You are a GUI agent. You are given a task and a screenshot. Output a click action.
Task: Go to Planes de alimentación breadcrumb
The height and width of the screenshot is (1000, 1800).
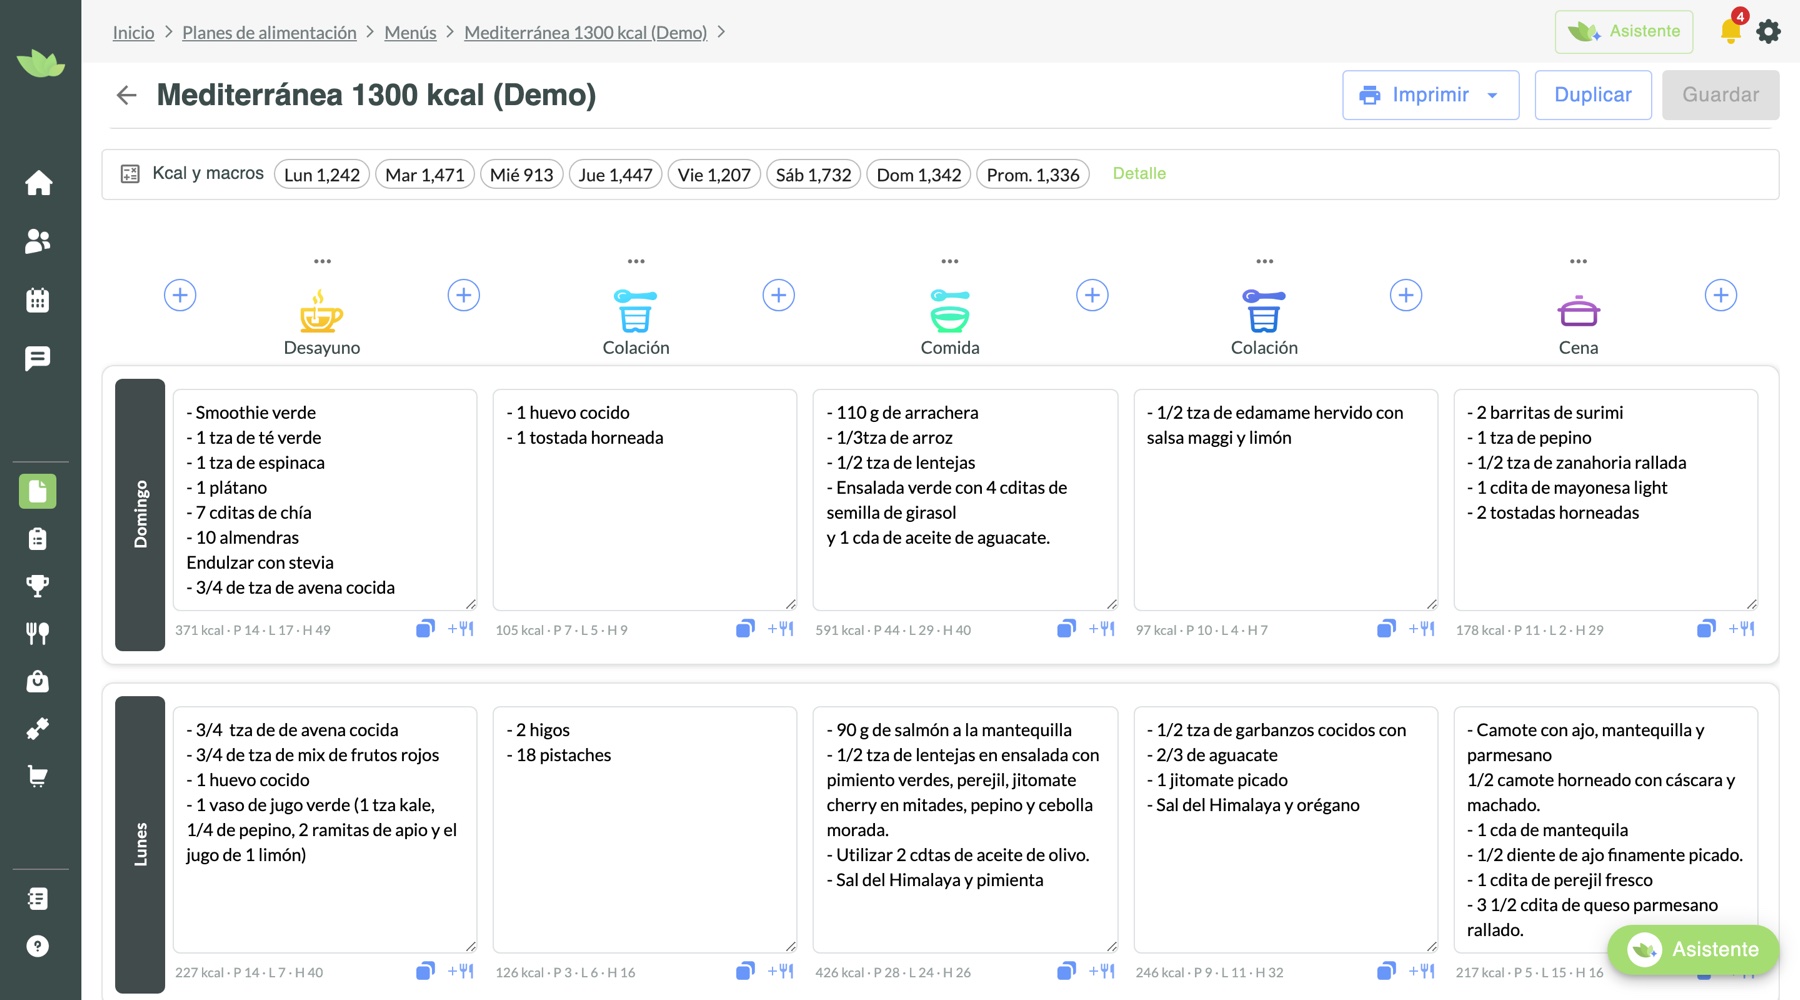[269, 33]
